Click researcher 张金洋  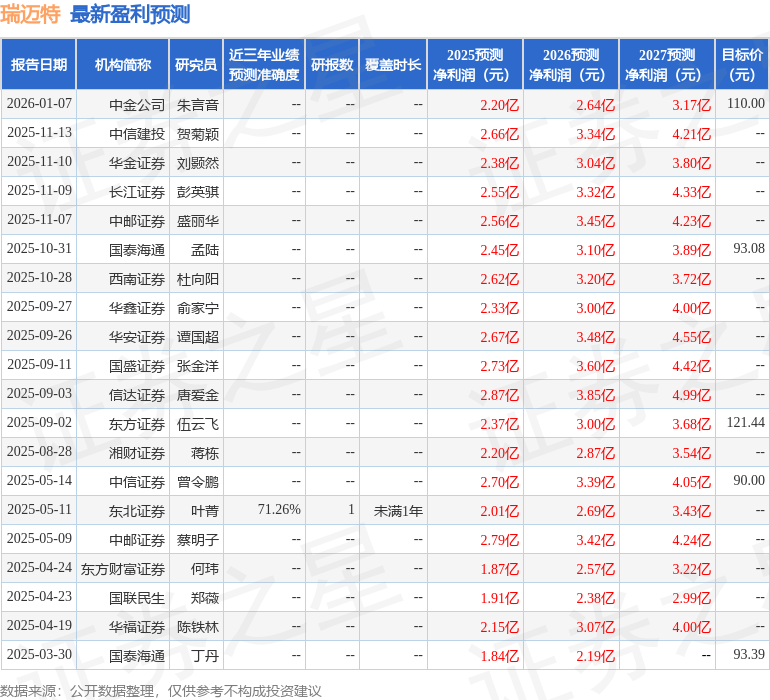pos(198,365)
